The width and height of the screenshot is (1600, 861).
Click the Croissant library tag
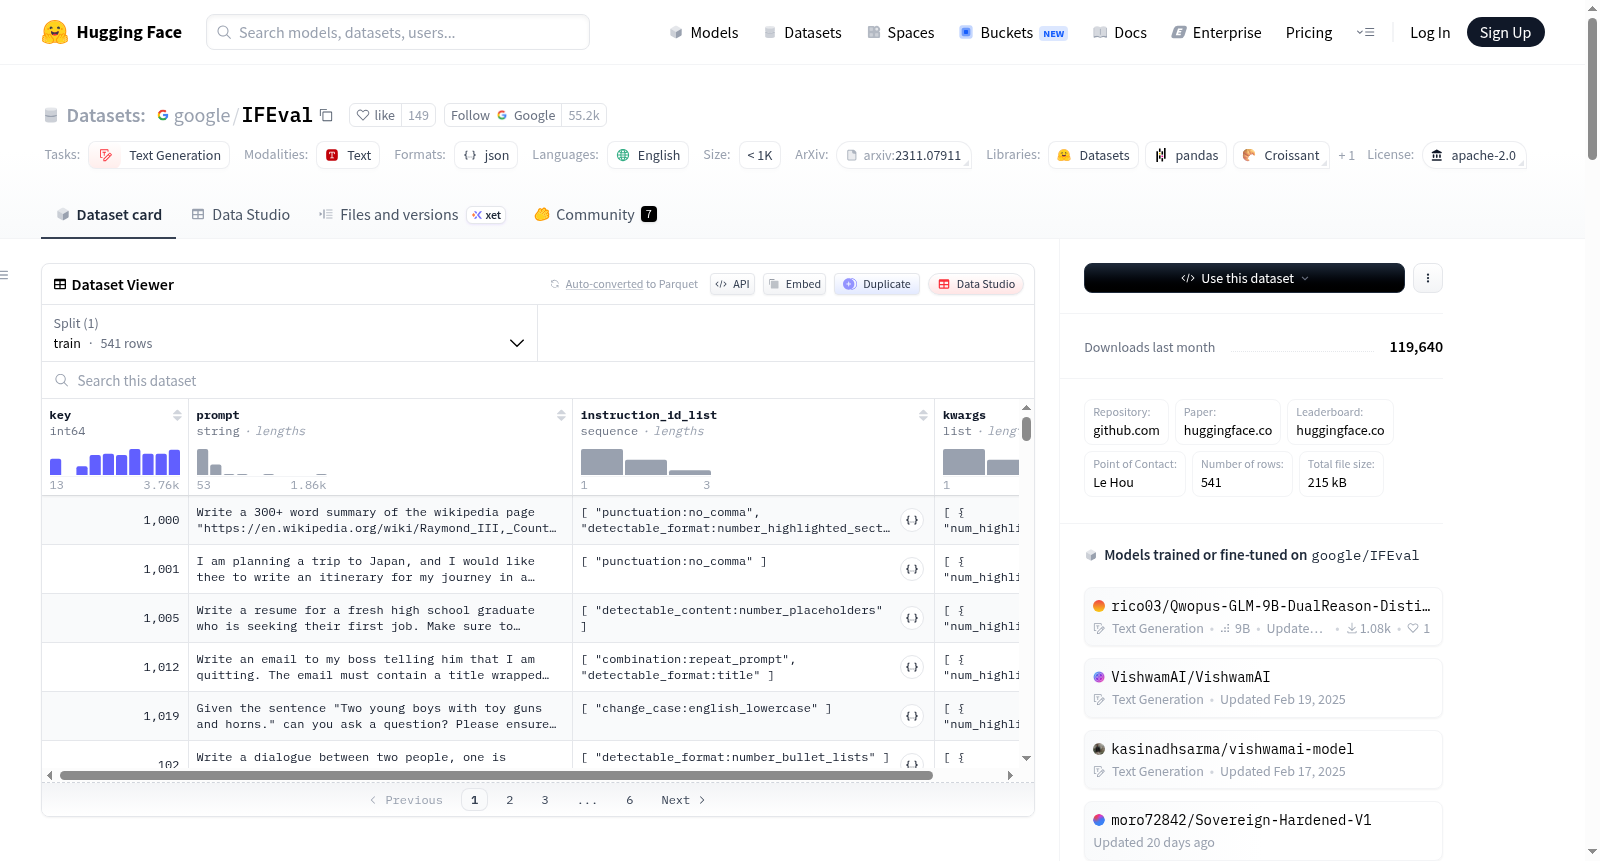[x=1281, y=155]
